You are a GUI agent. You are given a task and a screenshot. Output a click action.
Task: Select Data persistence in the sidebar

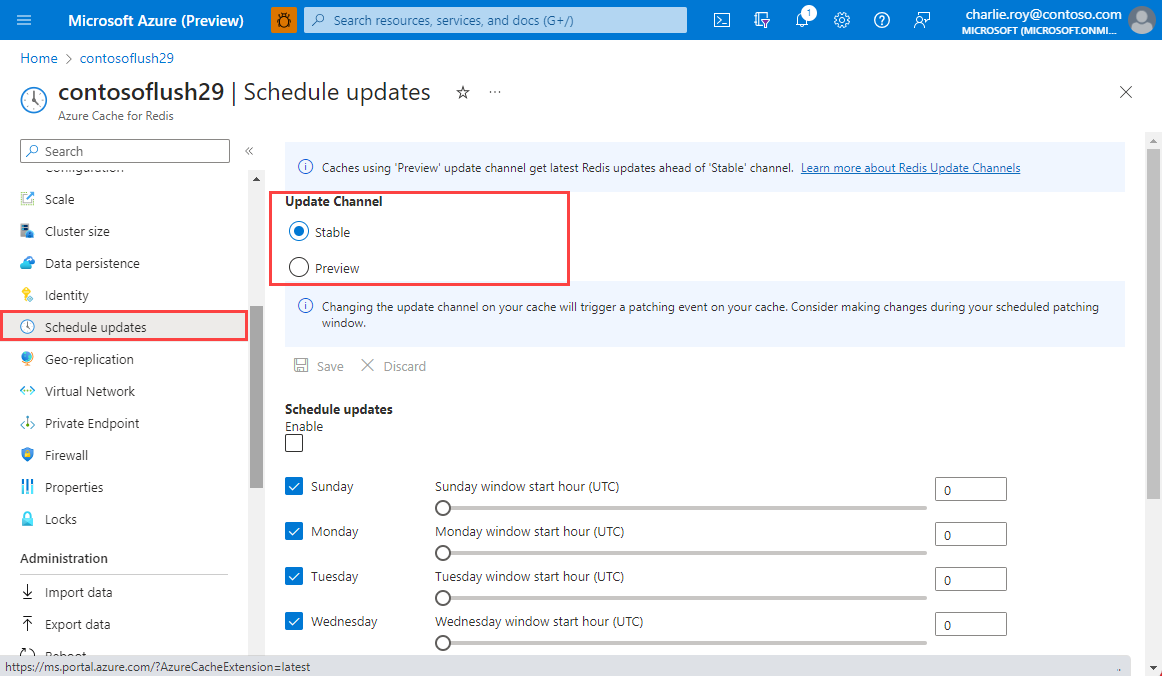point(91,262)
